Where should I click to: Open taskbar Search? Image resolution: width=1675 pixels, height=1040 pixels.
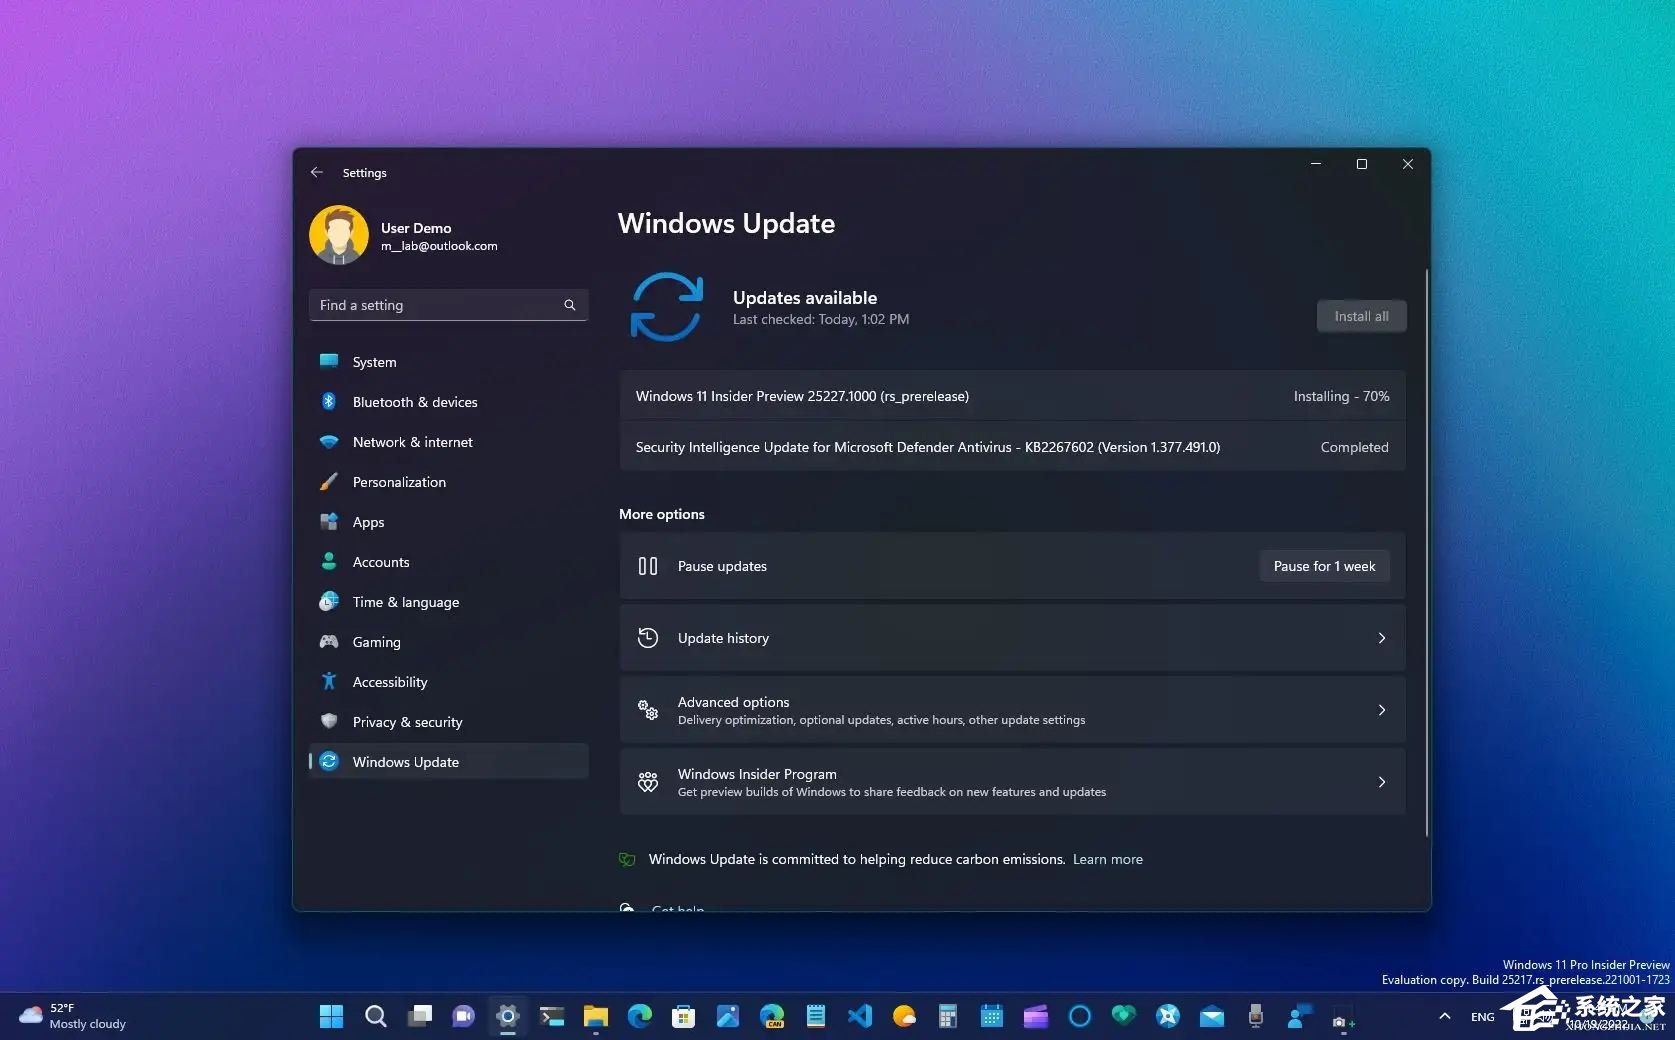coord(375,1016)
